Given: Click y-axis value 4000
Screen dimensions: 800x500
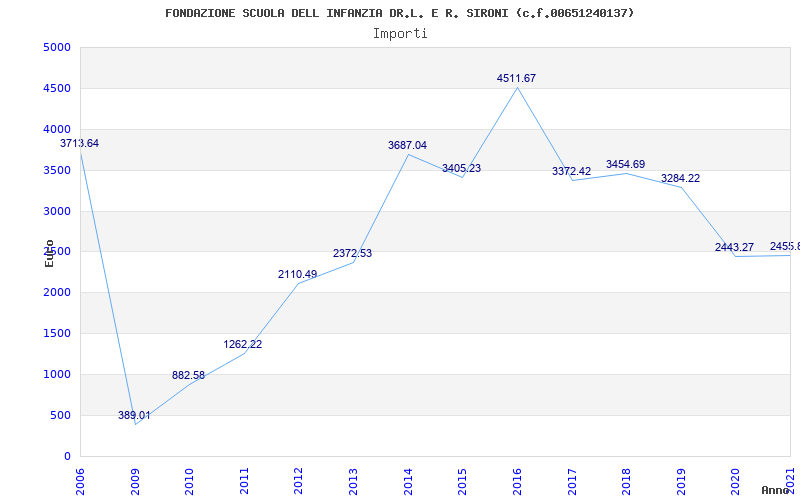Looking at the screenshot, I should click(x=57, y=130).
